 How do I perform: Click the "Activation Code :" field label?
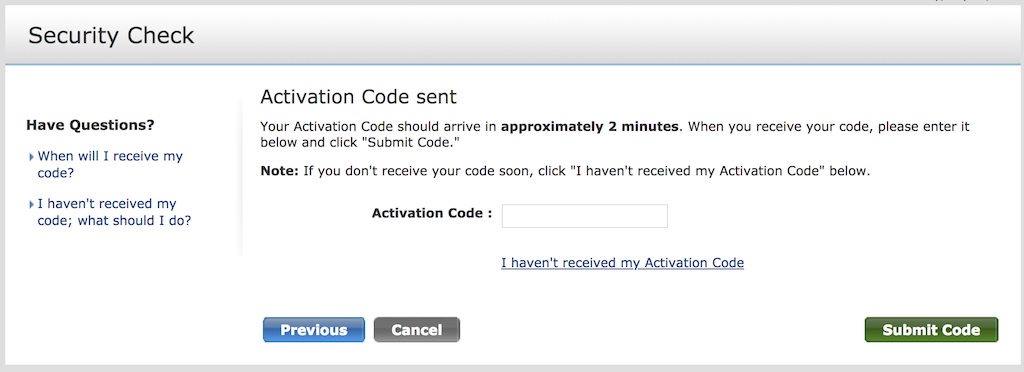coord(432,213)
